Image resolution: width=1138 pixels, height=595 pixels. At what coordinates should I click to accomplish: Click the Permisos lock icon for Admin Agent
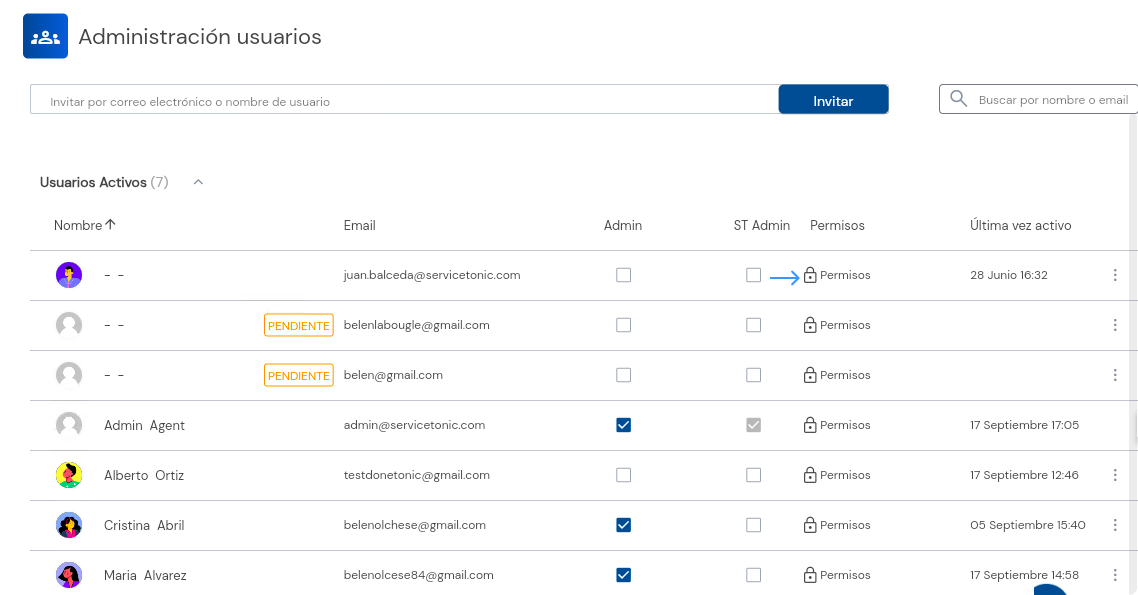(810, 425)
